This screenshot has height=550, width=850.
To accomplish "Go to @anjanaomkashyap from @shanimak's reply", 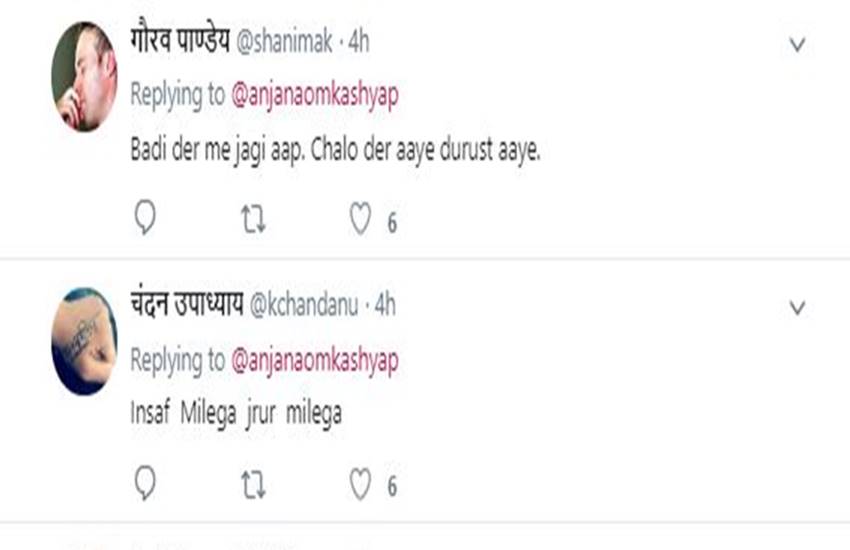I will (314, 95).
